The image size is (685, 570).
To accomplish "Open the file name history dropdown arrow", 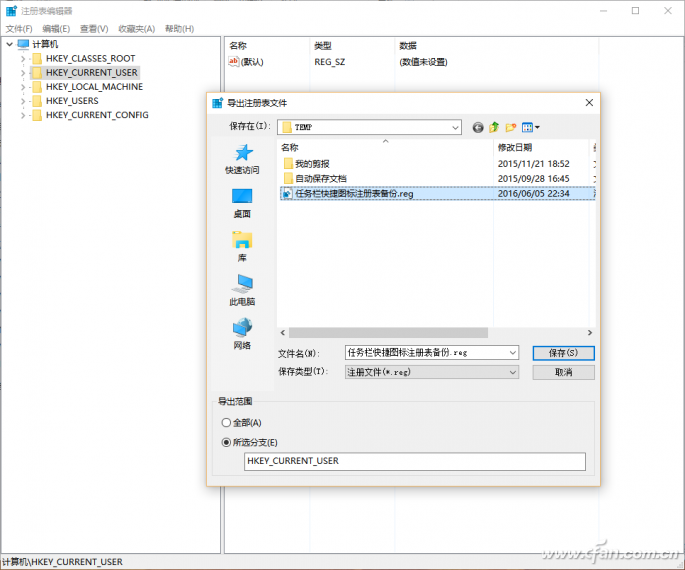I will (x=513, y=352).
